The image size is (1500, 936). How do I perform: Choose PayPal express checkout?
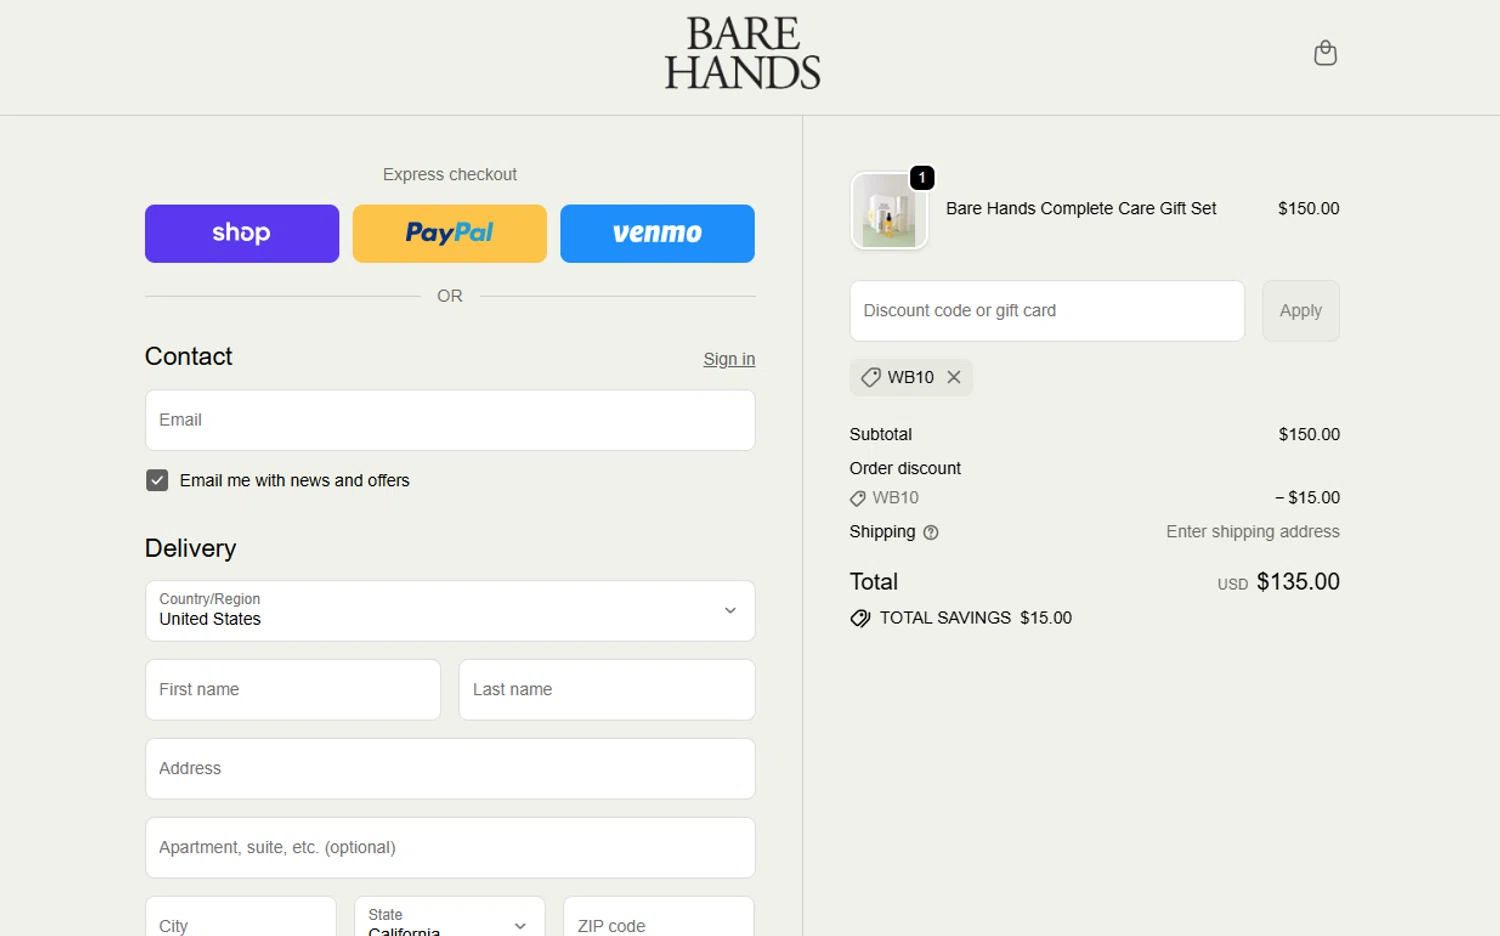click(x=450, y=234)
